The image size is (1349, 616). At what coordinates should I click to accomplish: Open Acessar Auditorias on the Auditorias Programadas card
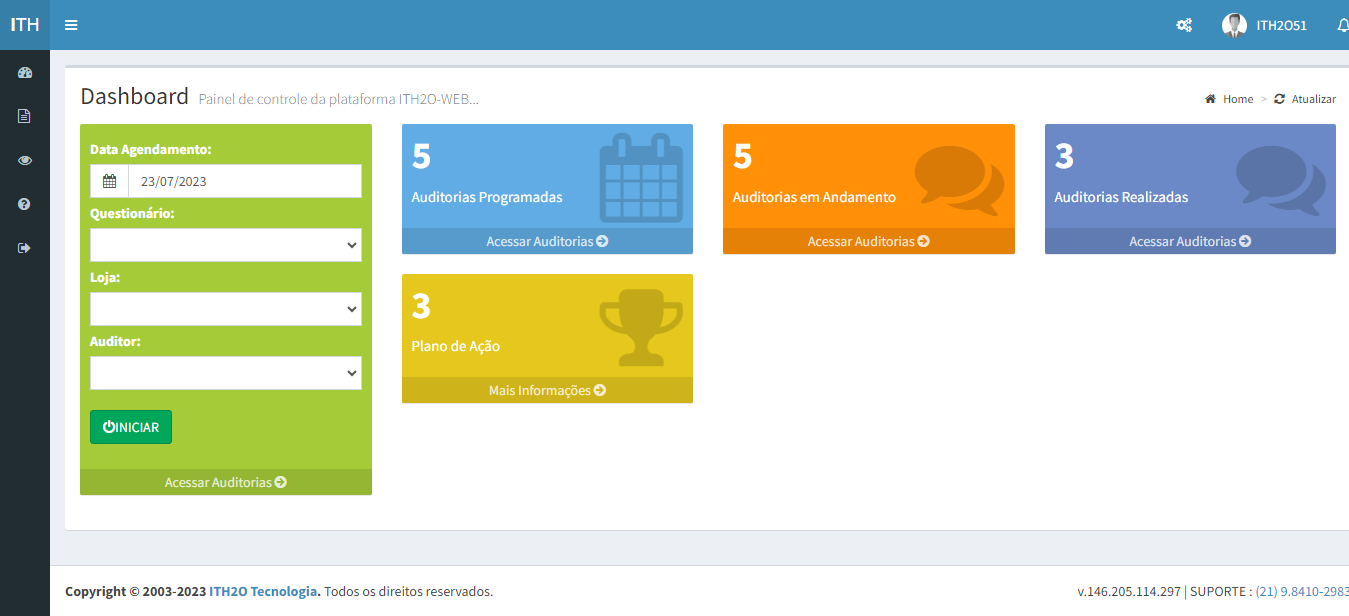[x=547, y=241]
